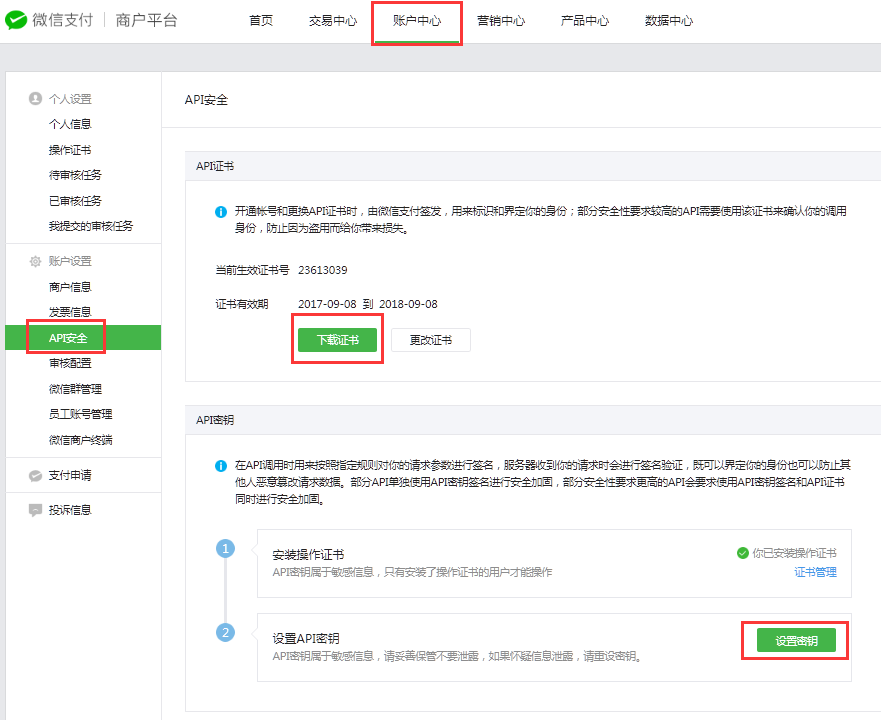This screenshot has height=720, width=881.
Task: Click the blue info icon in API证书 section
Action: [x=221, y=212]
